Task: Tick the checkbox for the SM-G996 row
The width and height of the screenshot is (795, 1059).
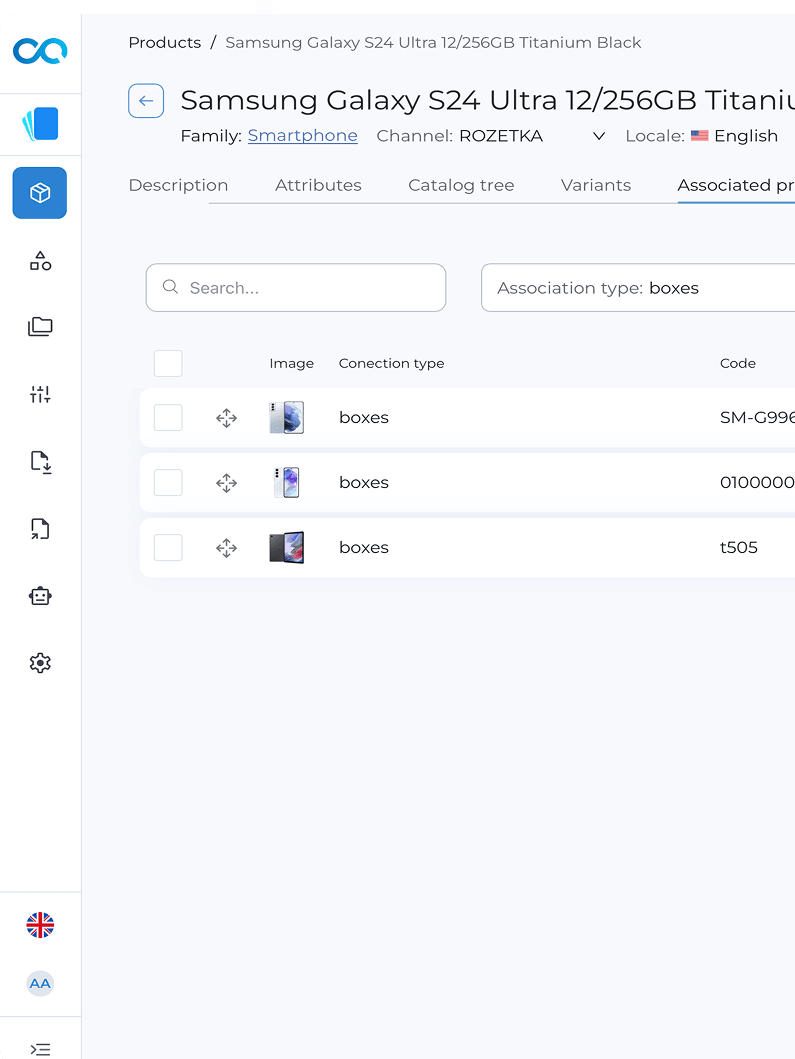Action: point(168,417)
